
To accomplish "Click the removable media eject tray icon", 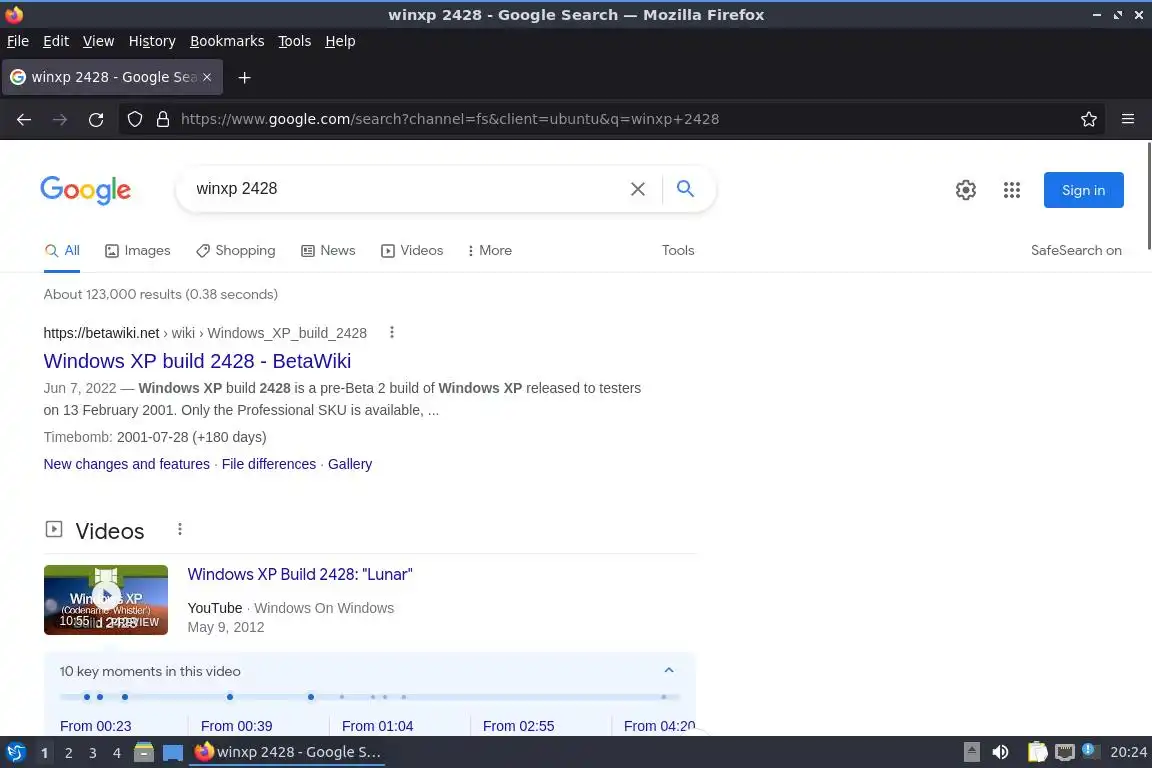I will click(971, 752).
